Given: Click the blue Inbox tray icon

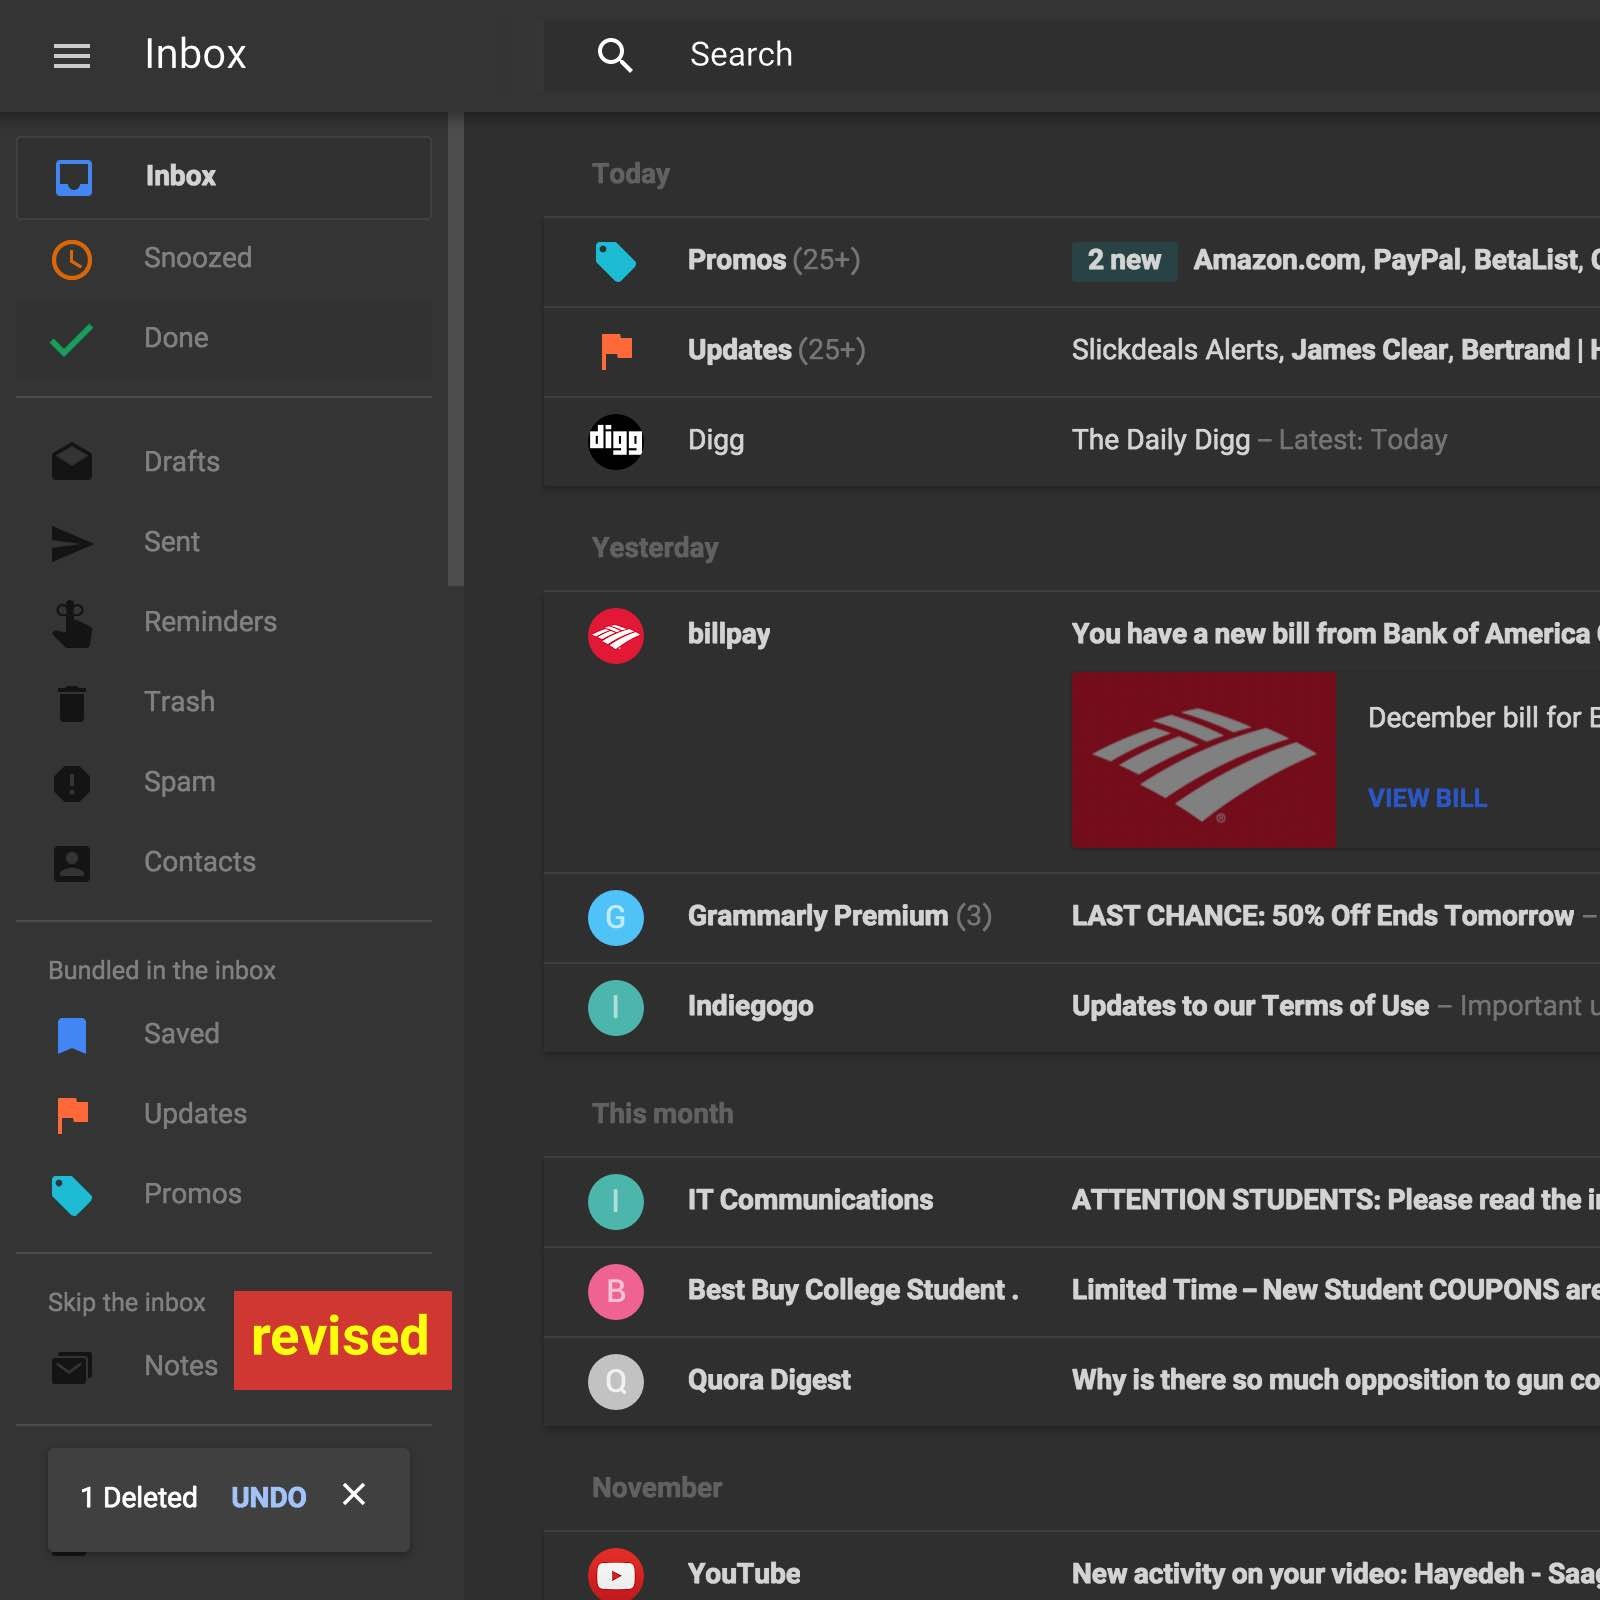Looking at the screenshot, I should click(73, 177).
